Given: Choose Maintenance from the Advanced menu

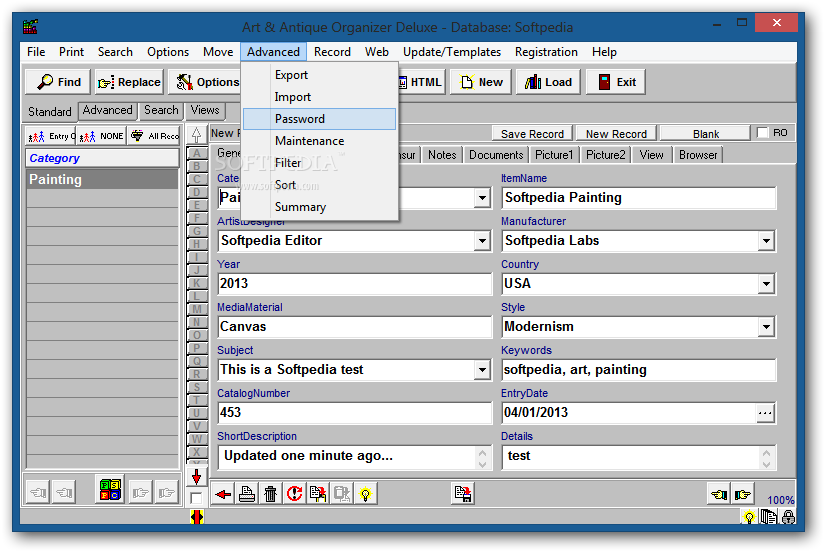Looking at the screenshot, I should 319,141.
